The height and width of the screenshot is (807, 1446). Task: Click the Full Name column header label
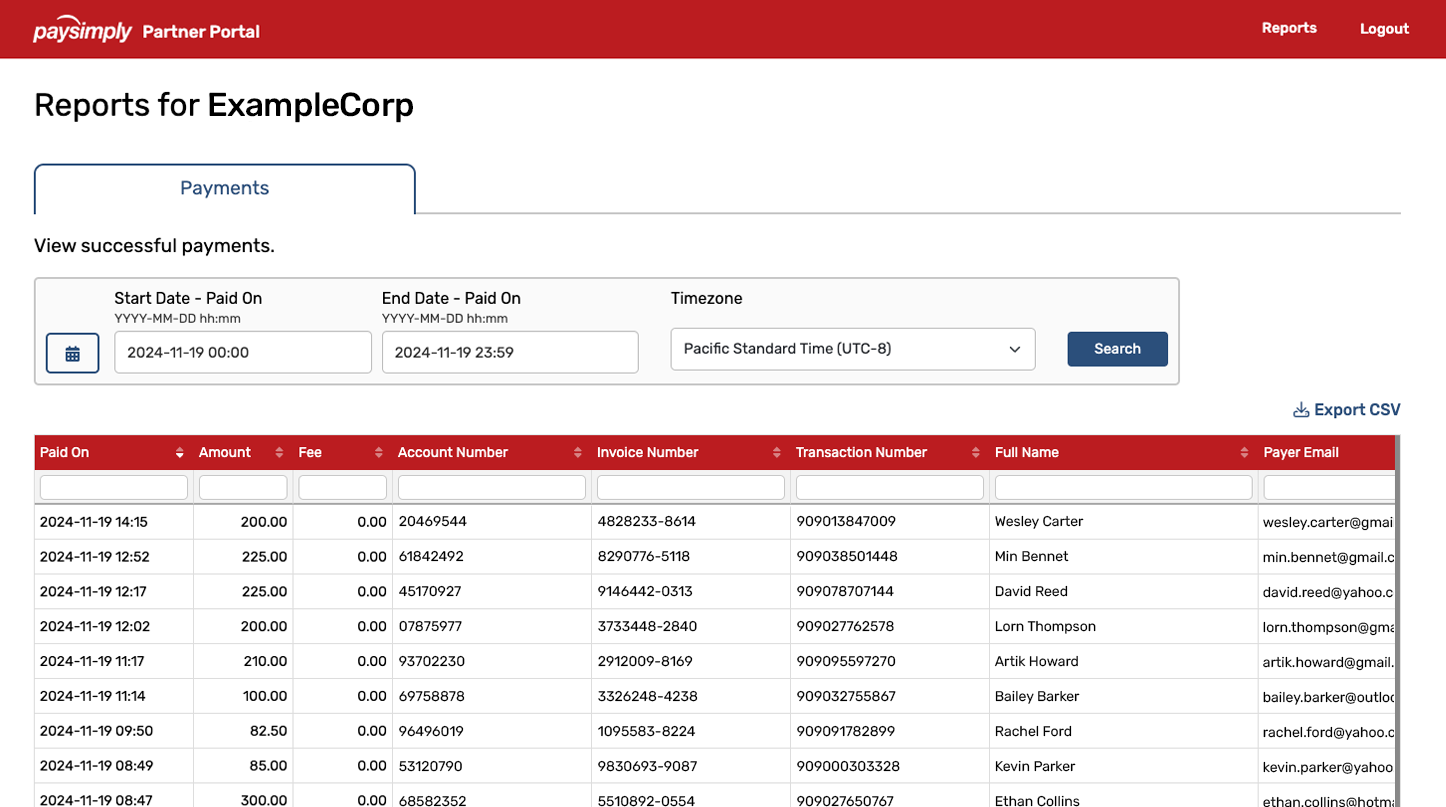(x=1027, y=453)
